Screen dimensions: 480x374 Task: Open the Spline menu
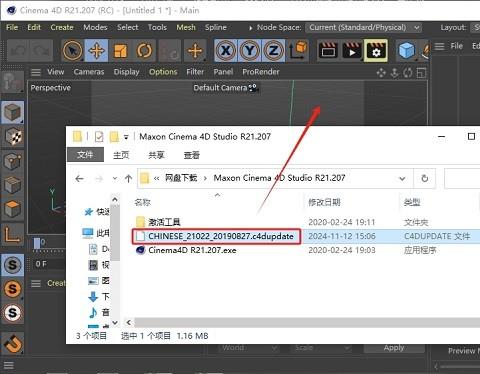216,27
